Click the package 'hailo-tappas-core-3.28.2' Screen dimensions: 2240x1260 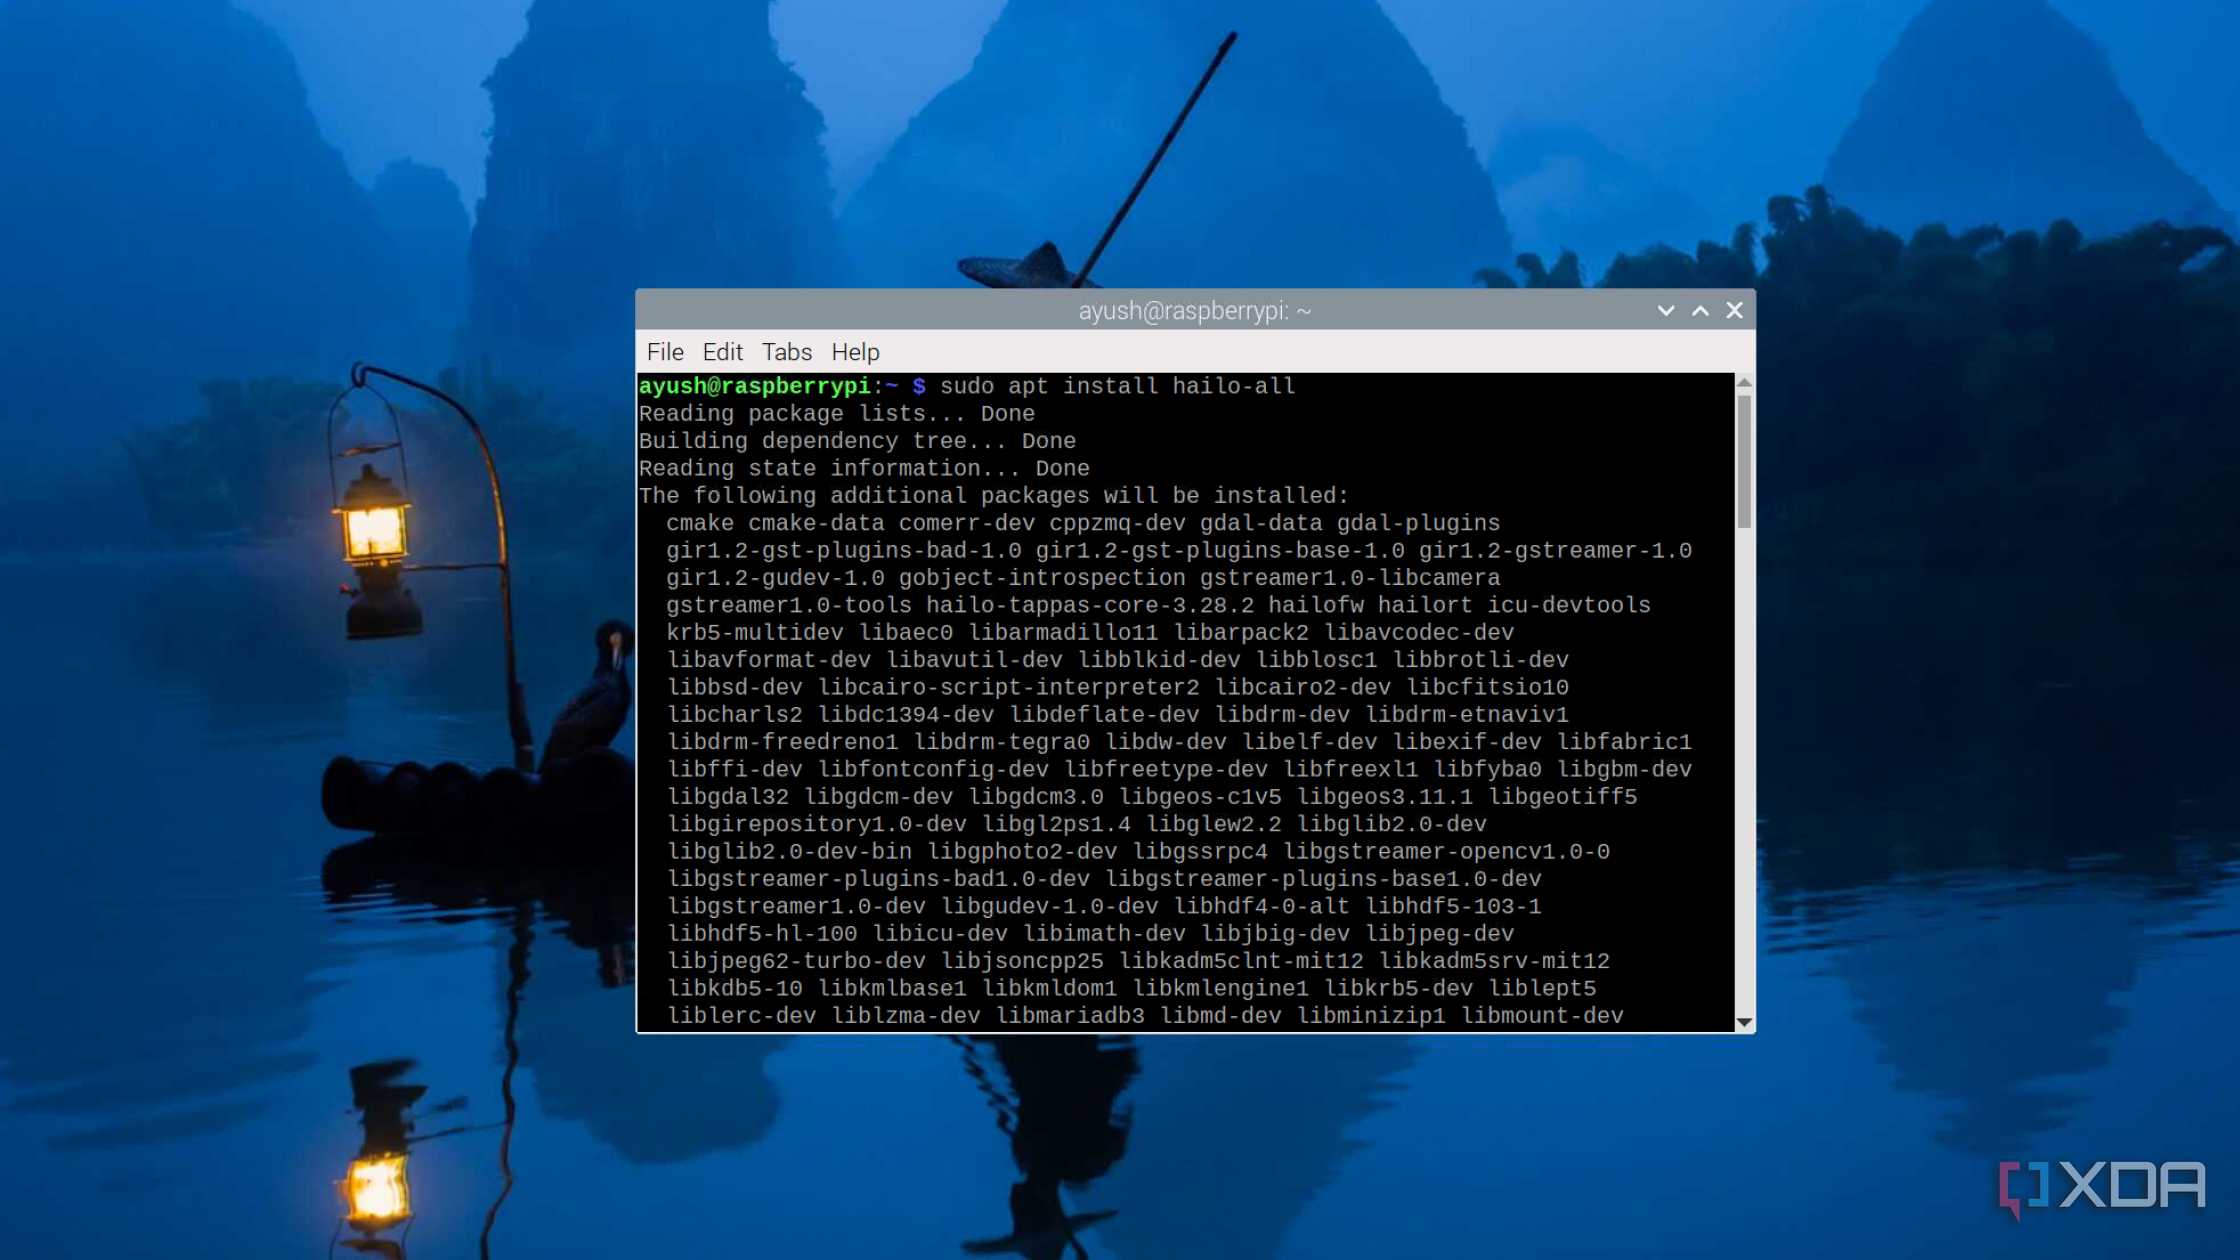pyautogui.click(x=1090, y=605)
